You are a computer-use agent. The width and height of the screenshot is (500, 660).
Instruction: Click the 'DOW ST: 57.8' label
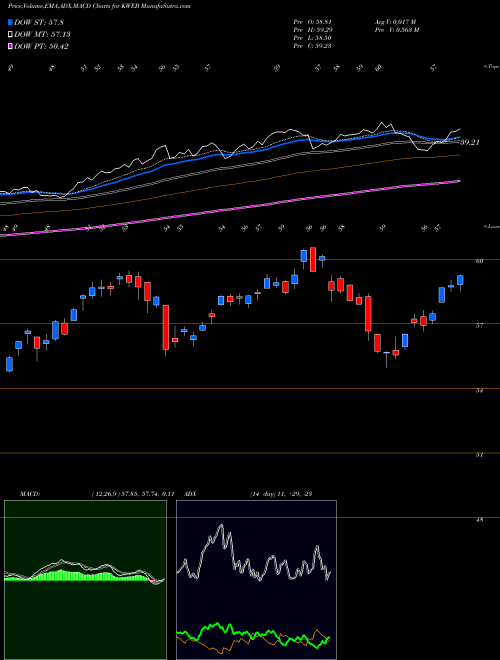(39, 22)
